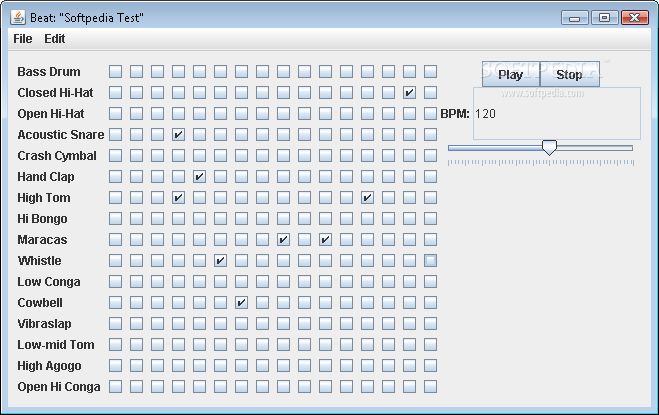Tick the last Open Hi Conga checkbox
This screenshot has height=415, width=659.
(430, 387)
